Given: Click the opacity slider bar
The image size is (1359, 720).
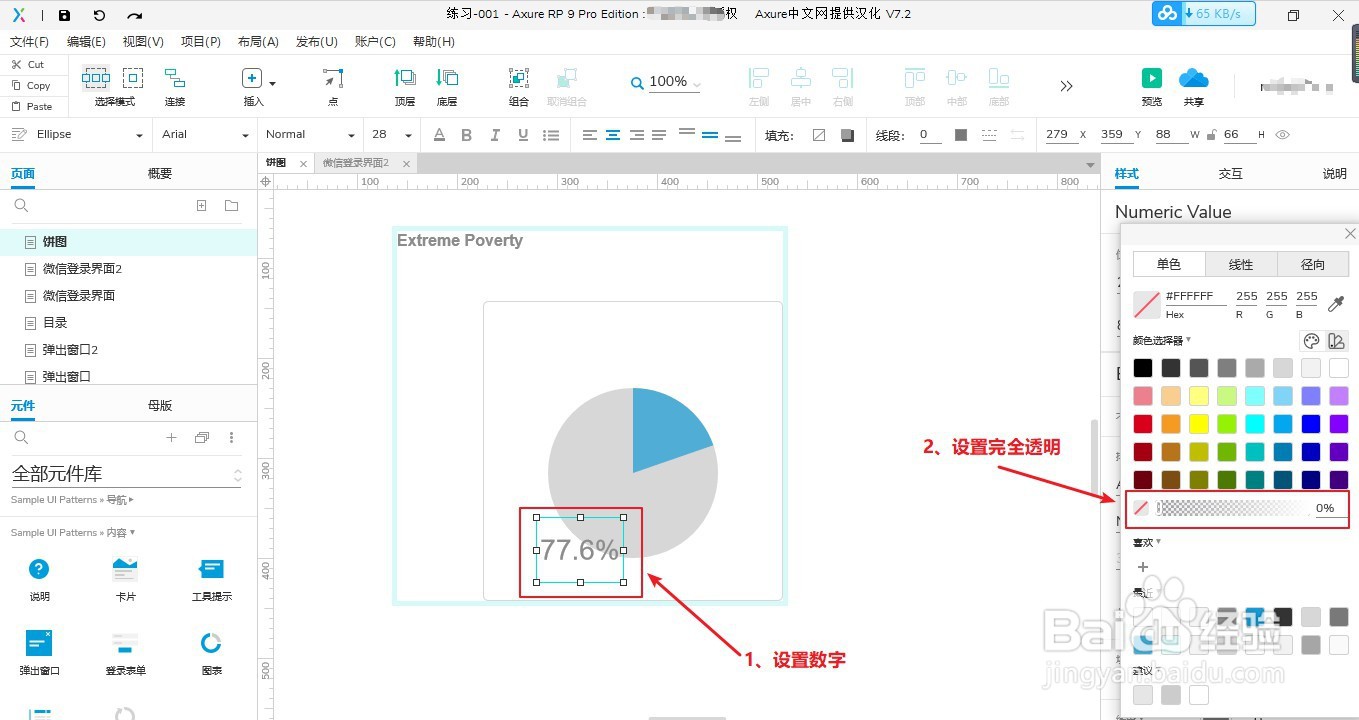Looking at the screenshot, I should click(1233, 508).
